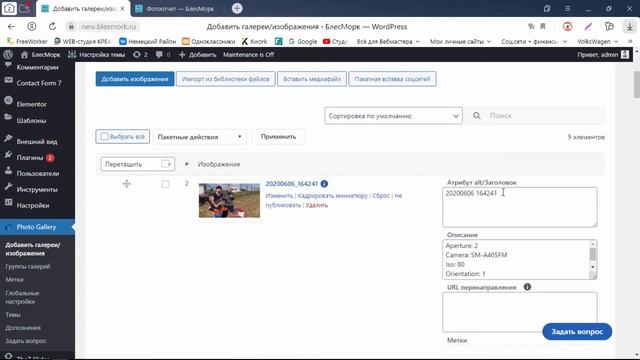
Task: Open the 20200606_164241 image title link
Action: point(291,184)
